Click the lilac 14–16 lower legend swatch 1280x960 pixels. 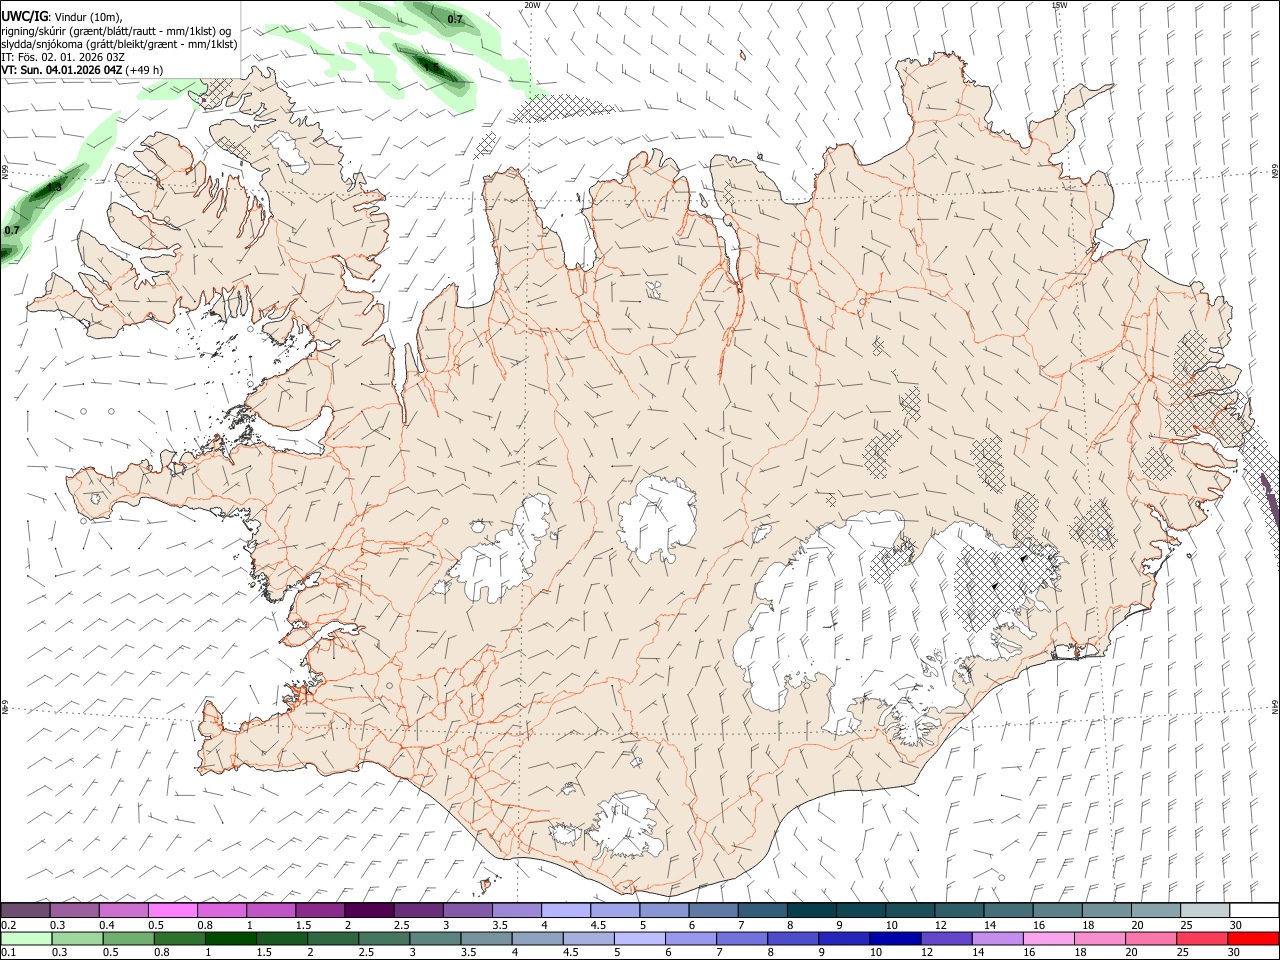tap(996, 938)
